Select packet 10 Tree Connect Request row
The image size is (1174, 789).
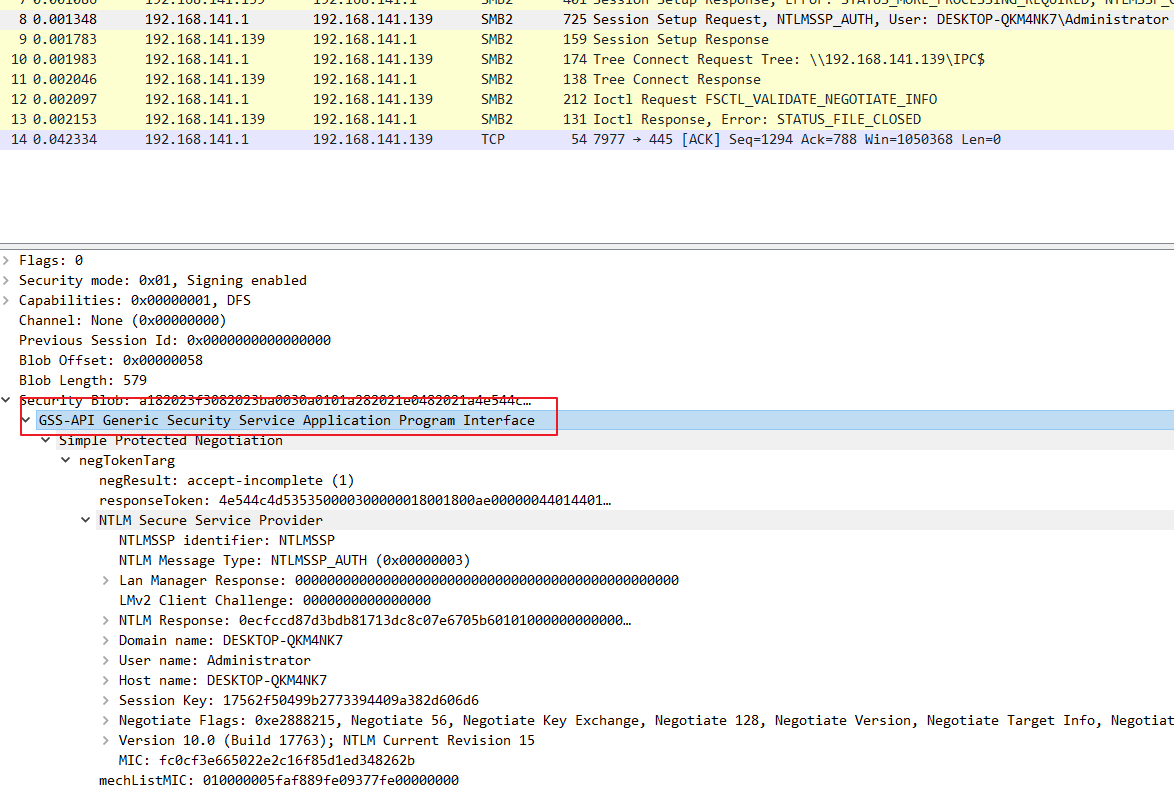point(587,59)
